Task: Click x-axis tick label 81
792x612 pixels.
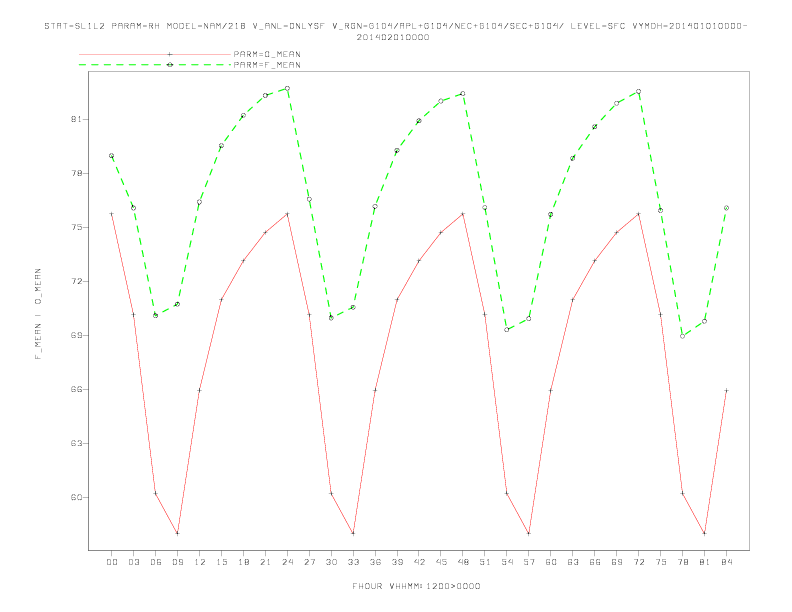Action: [x=705, y=562]
